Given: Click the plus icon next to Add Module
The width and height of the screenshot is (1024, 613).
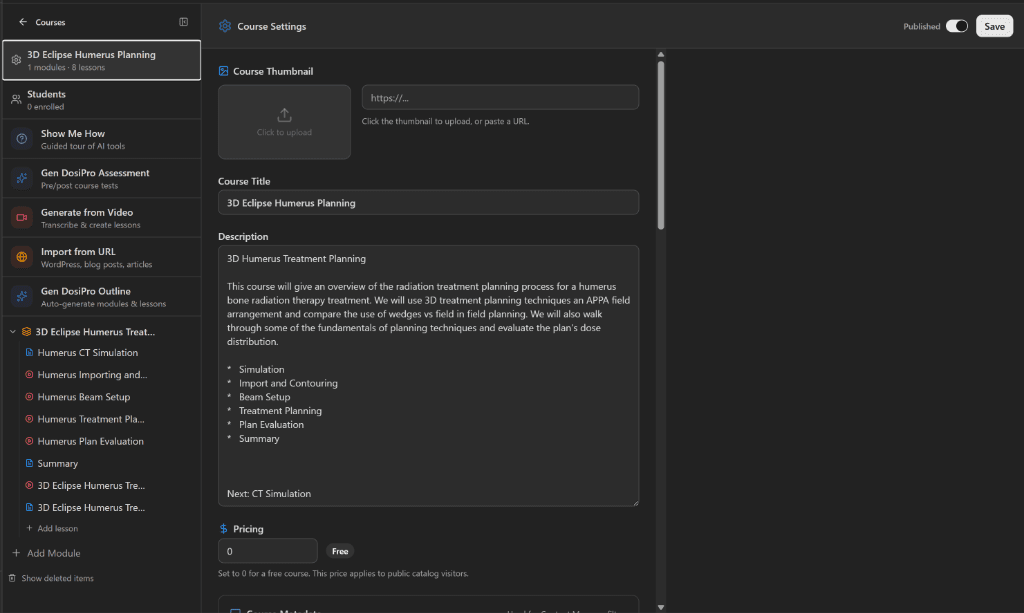Looking at the screenshot, I should (x=16, y=553).
